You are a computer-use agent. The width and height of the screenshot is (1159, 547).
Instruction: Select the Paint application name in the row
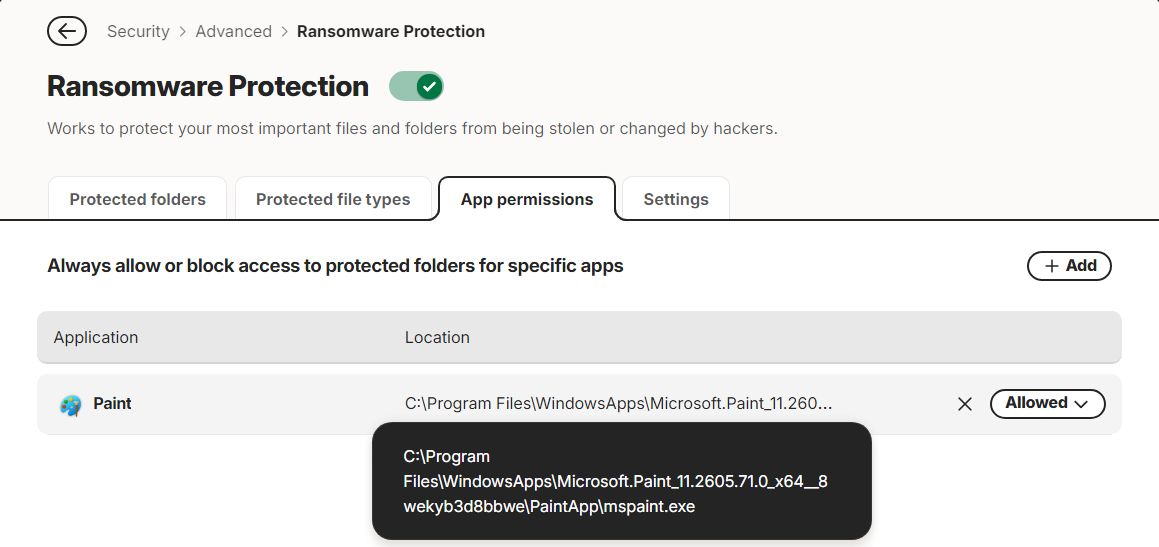[112, 404]
